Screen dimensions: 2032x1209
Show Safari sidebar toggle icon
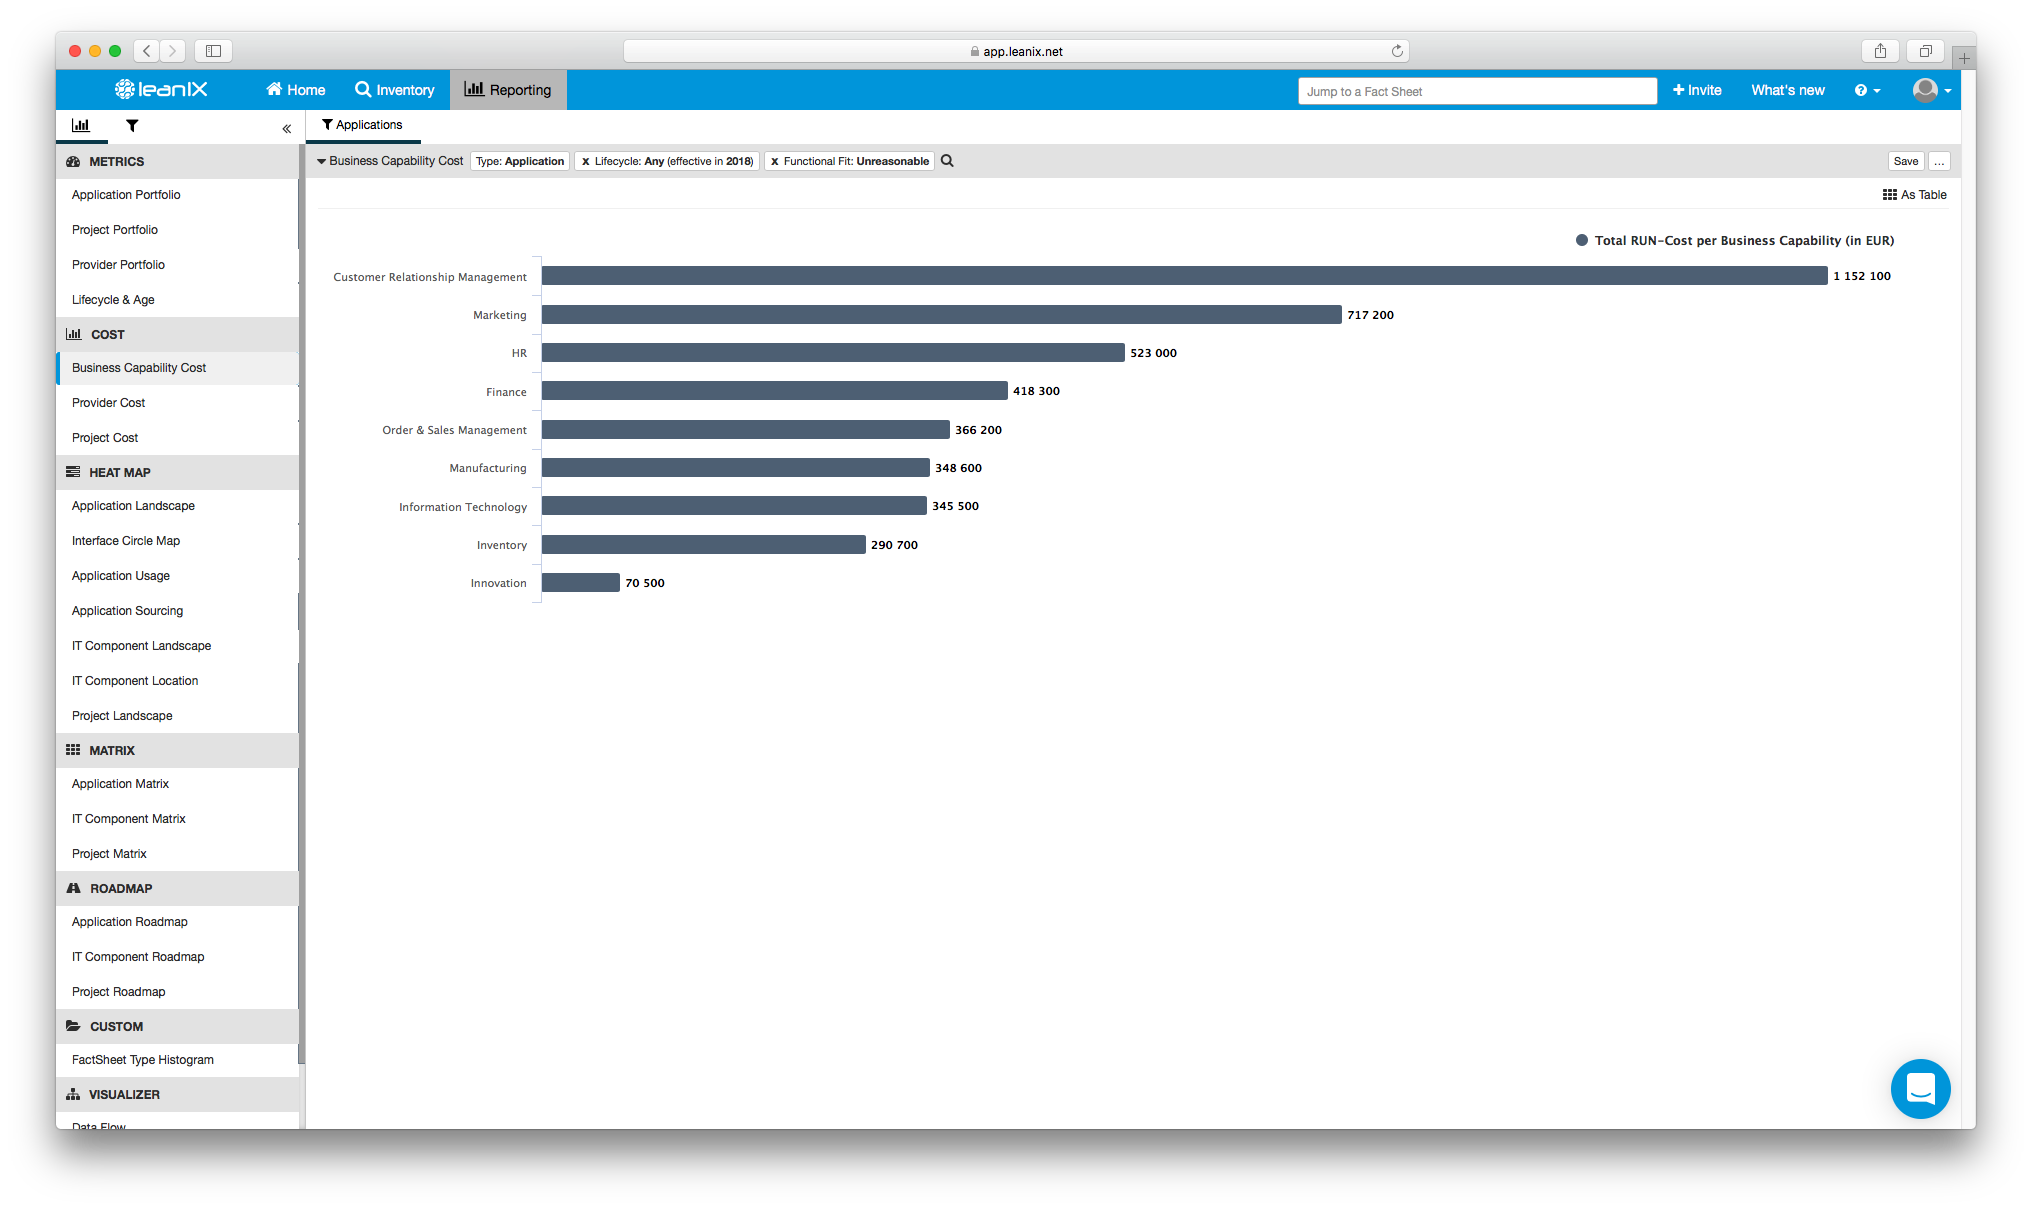(x=213, y=51)
